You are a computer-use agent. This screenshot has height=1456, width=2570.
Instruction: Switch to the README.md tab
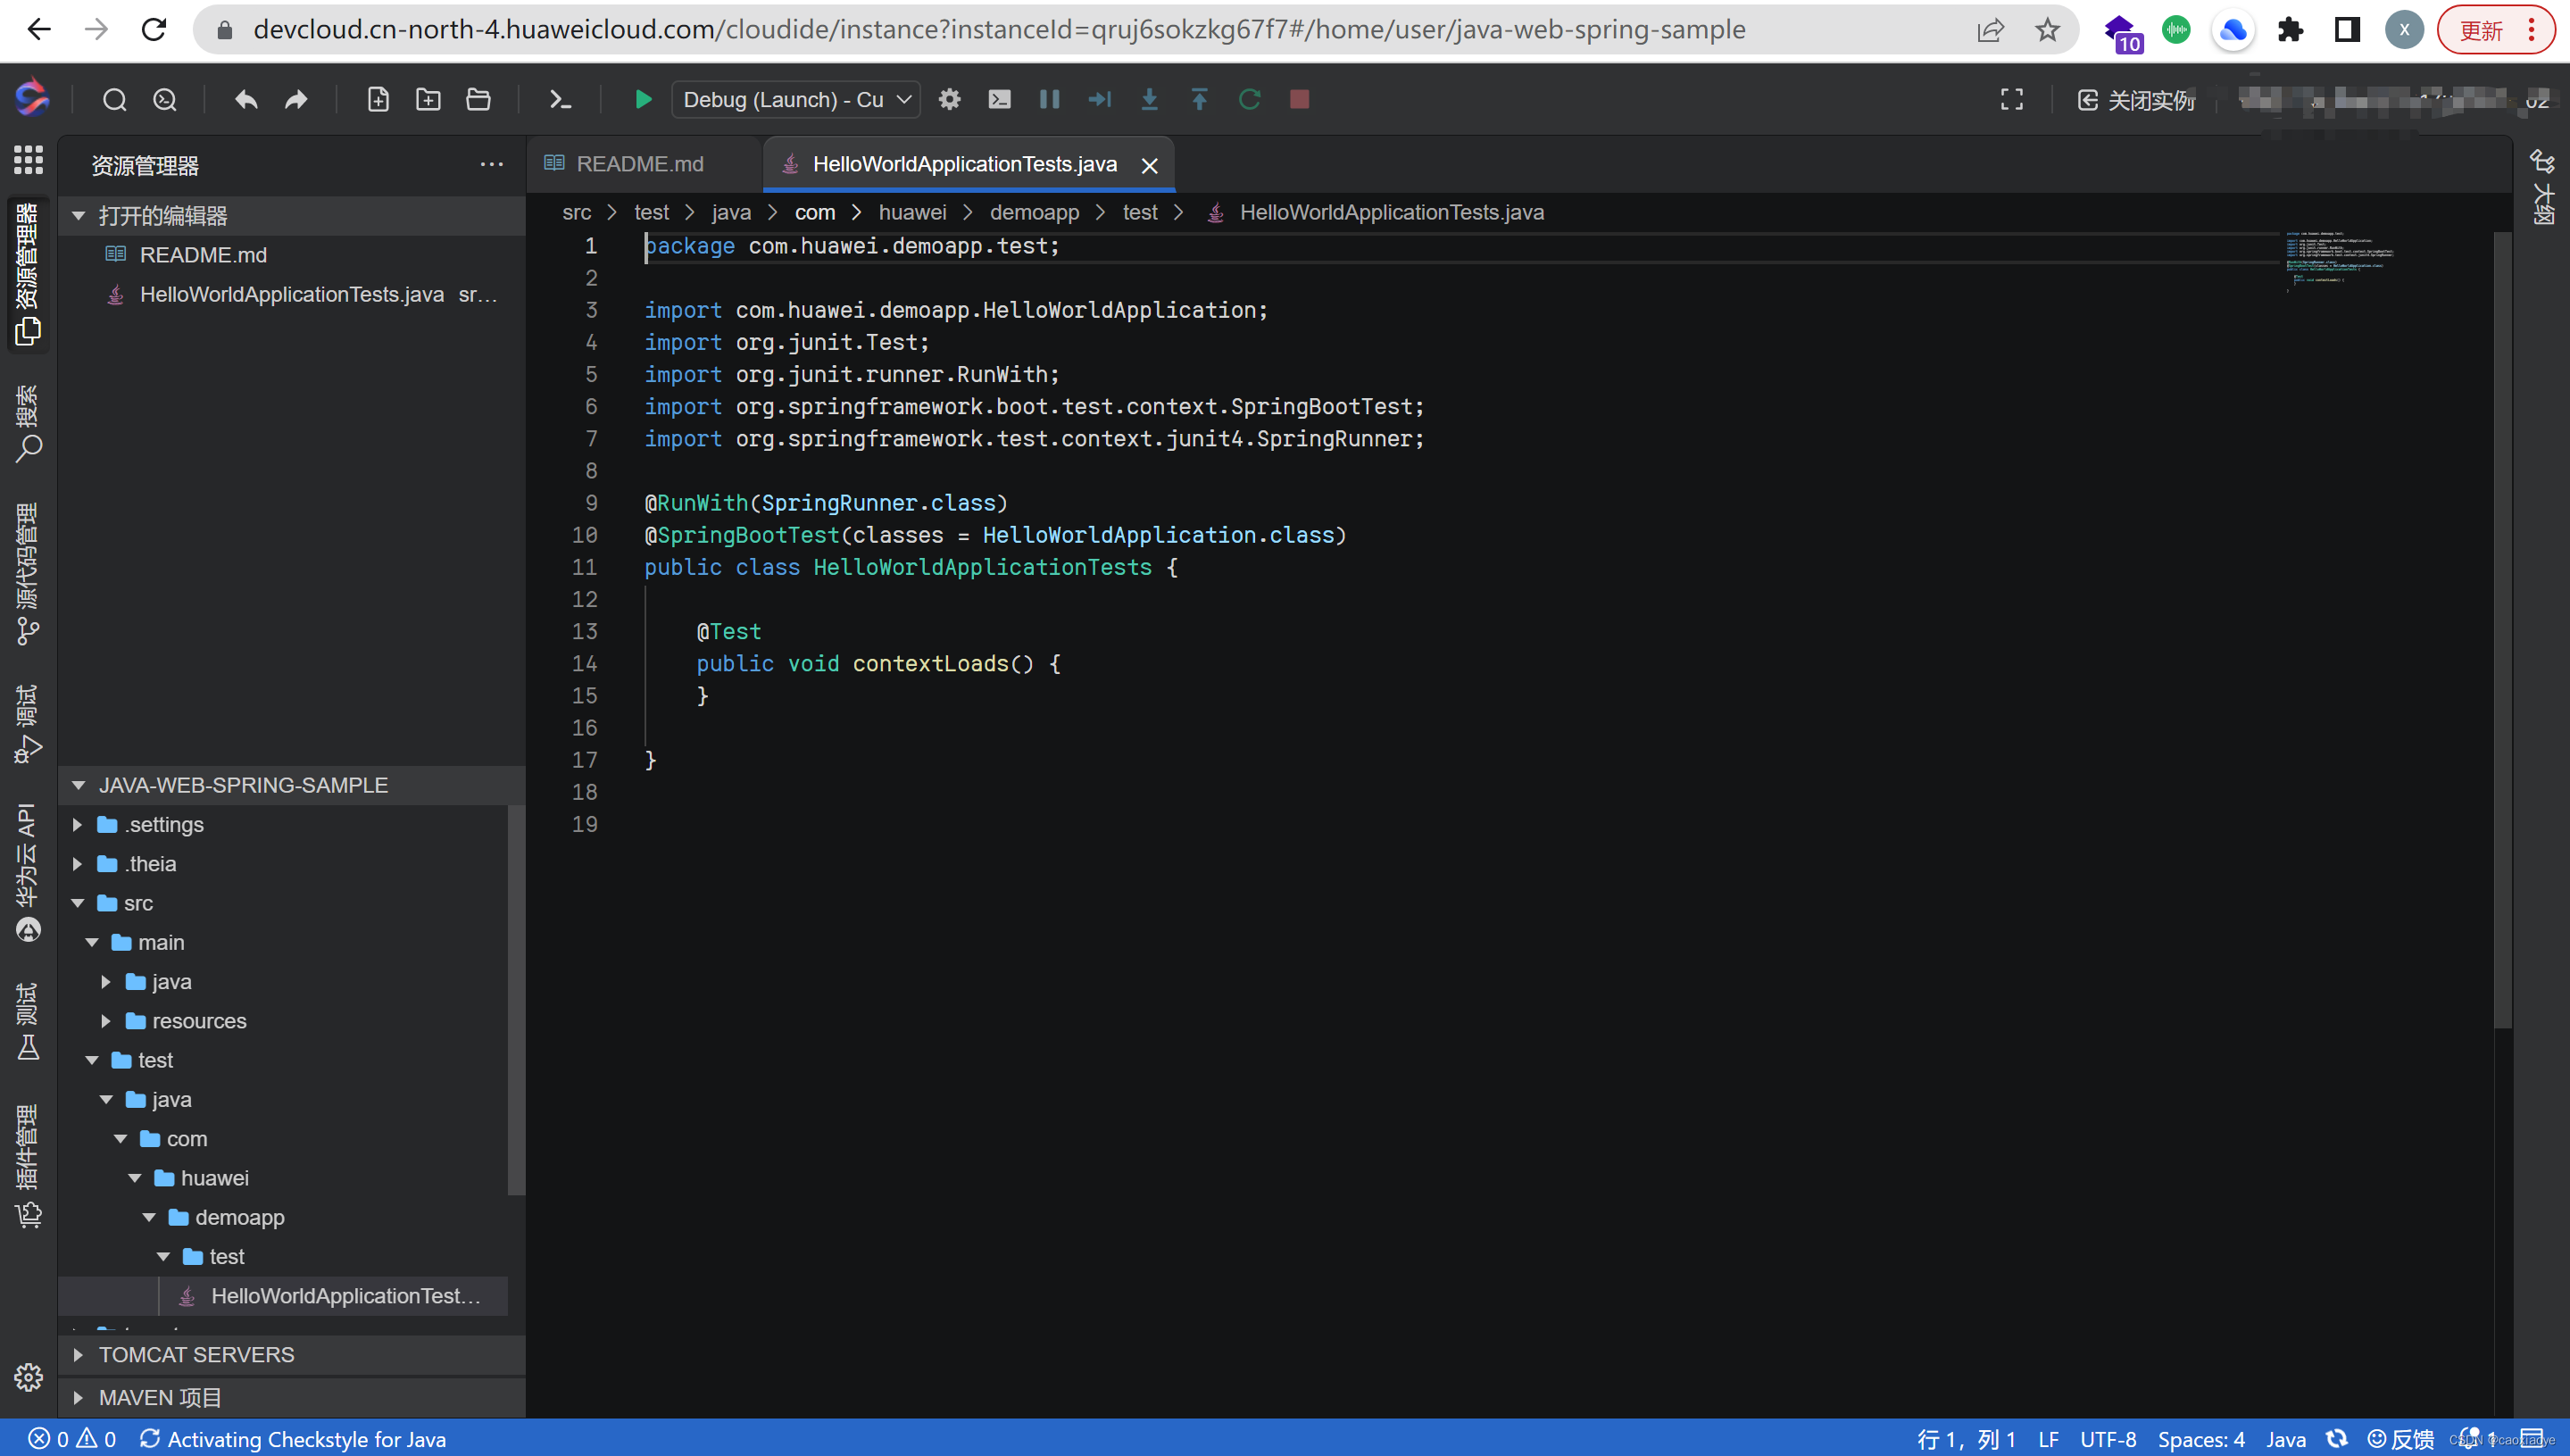(x=639, y=163)
